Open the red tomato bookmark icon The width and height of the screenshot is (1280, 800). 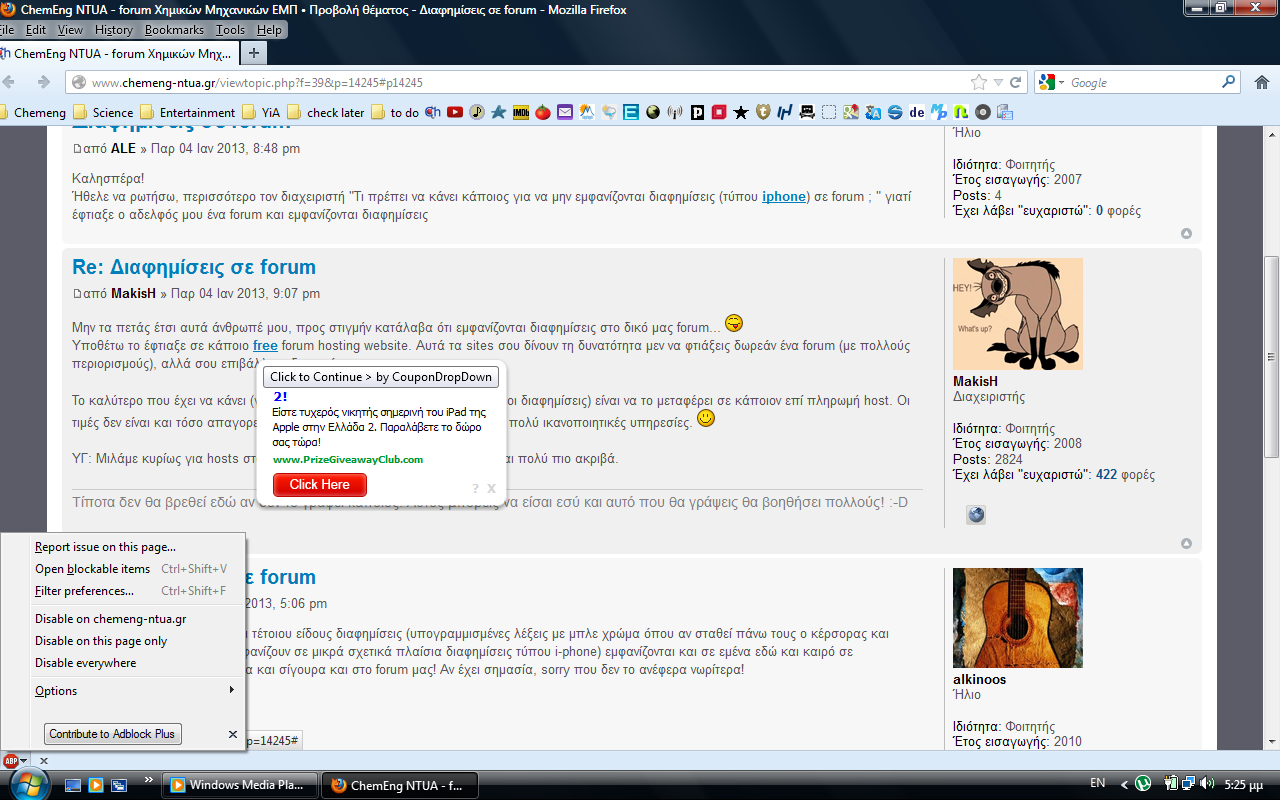tap(543, 112)
